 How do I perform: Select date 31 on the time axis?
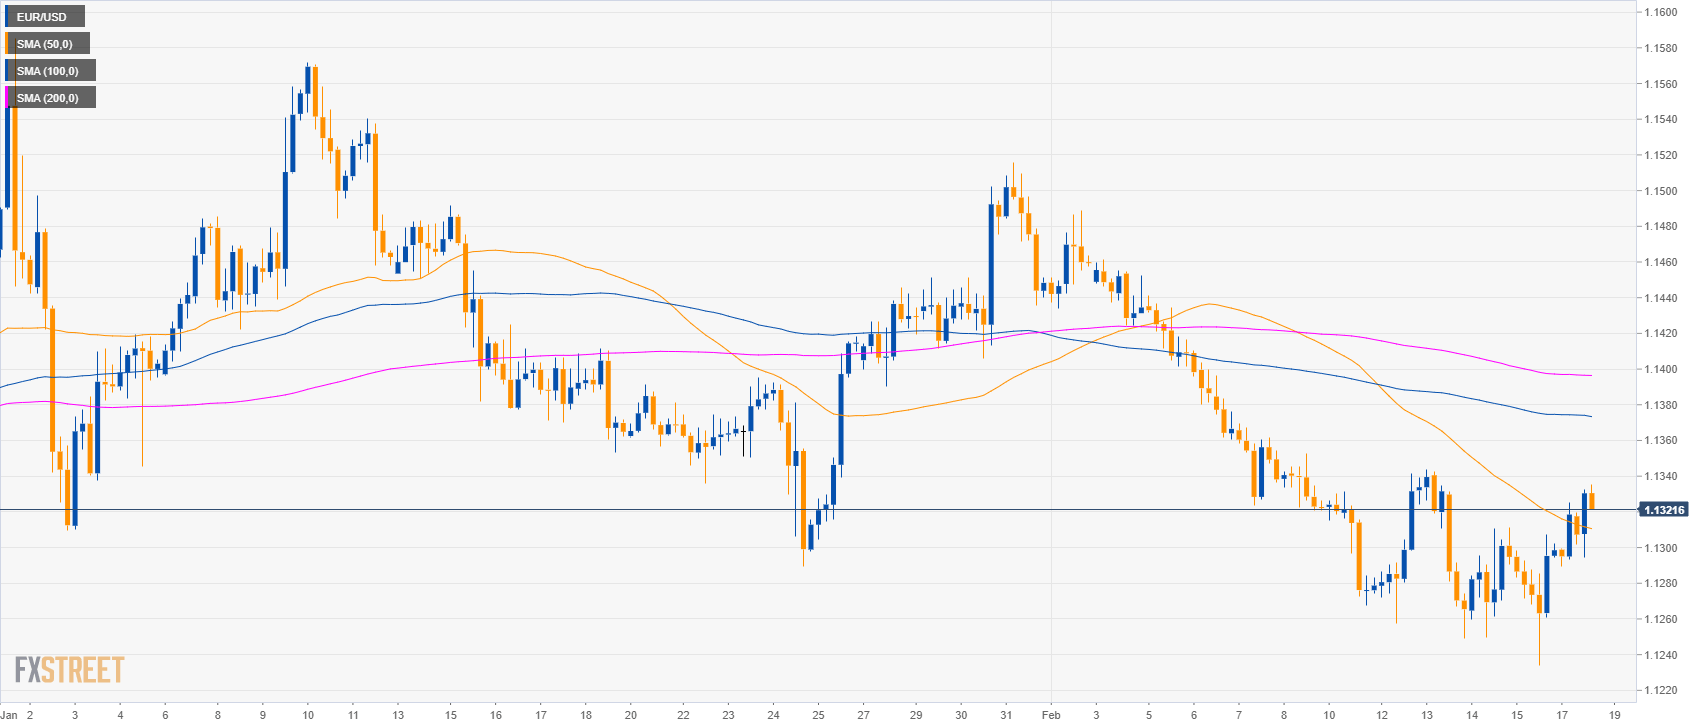coord(1006,715)
